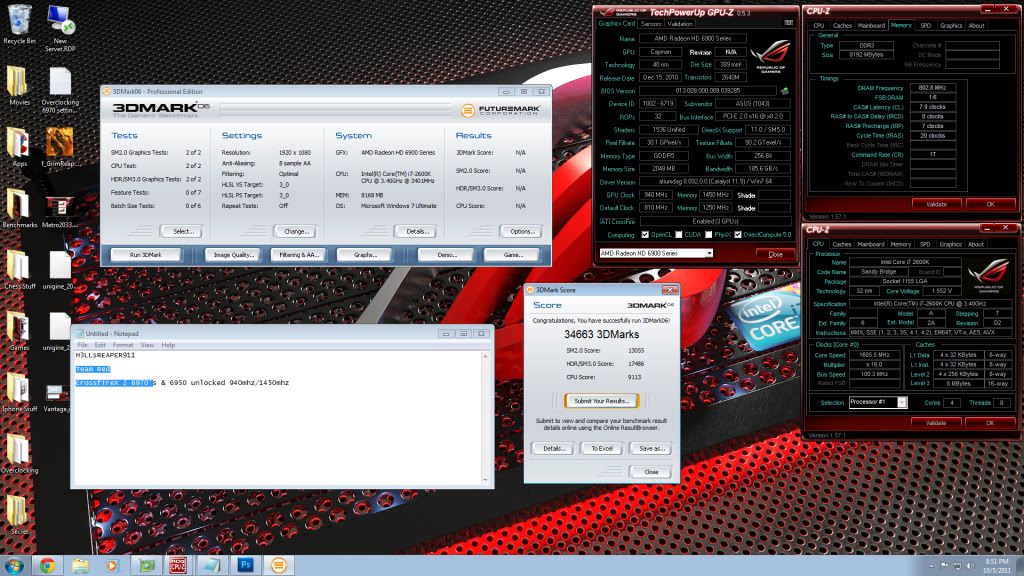Click the Run 3DMark button
This screenshot has width=1024, height=576.
(x=146, y=255)
